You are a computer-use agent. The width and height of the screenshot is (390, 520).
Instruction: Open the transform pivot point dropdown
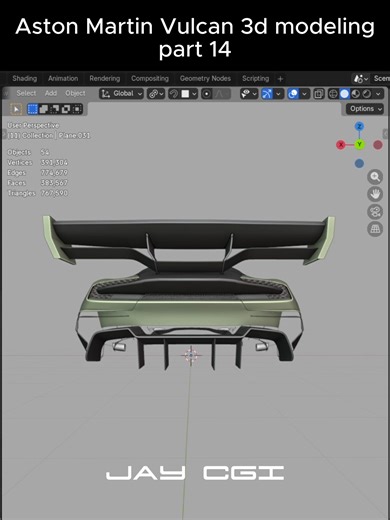click(x=156, y=94)
